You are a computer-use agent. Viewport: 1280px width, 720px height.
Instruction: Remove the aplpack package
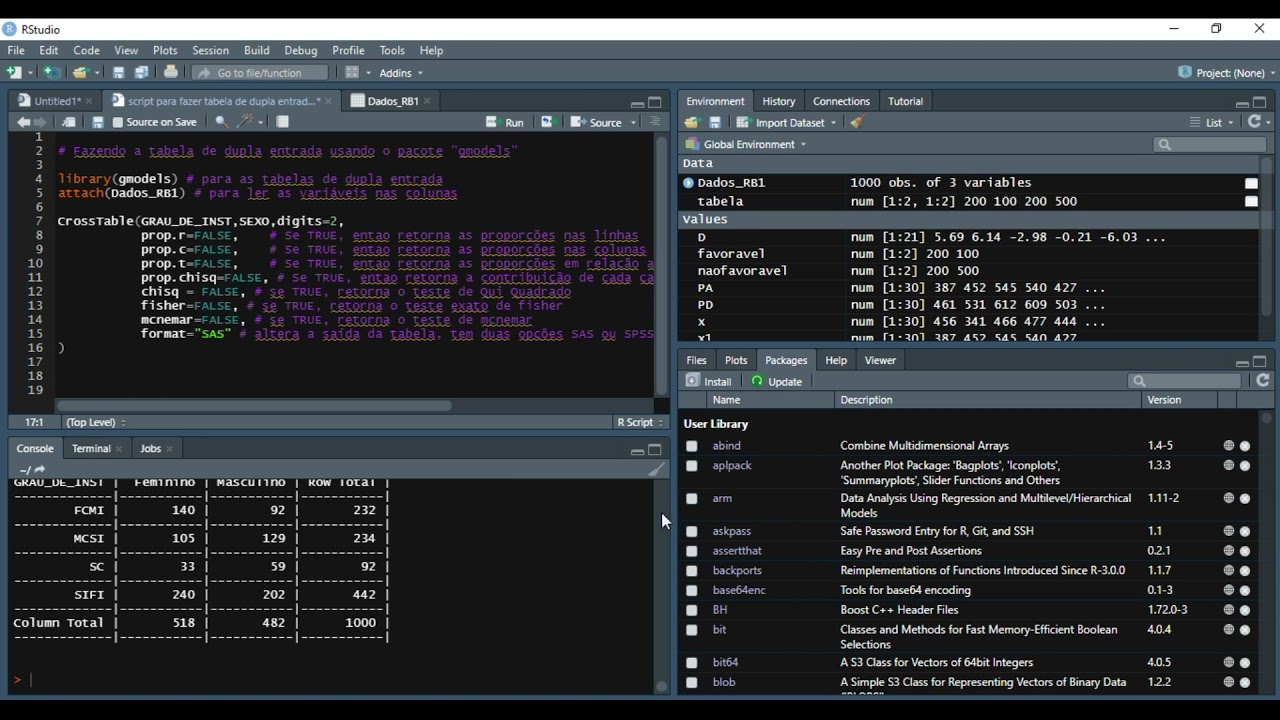point(1245,466)
